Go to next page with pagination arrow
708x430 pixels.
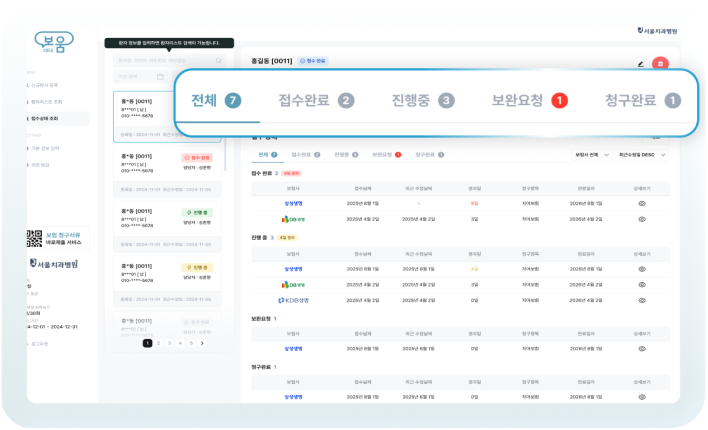tap(202, 343)
